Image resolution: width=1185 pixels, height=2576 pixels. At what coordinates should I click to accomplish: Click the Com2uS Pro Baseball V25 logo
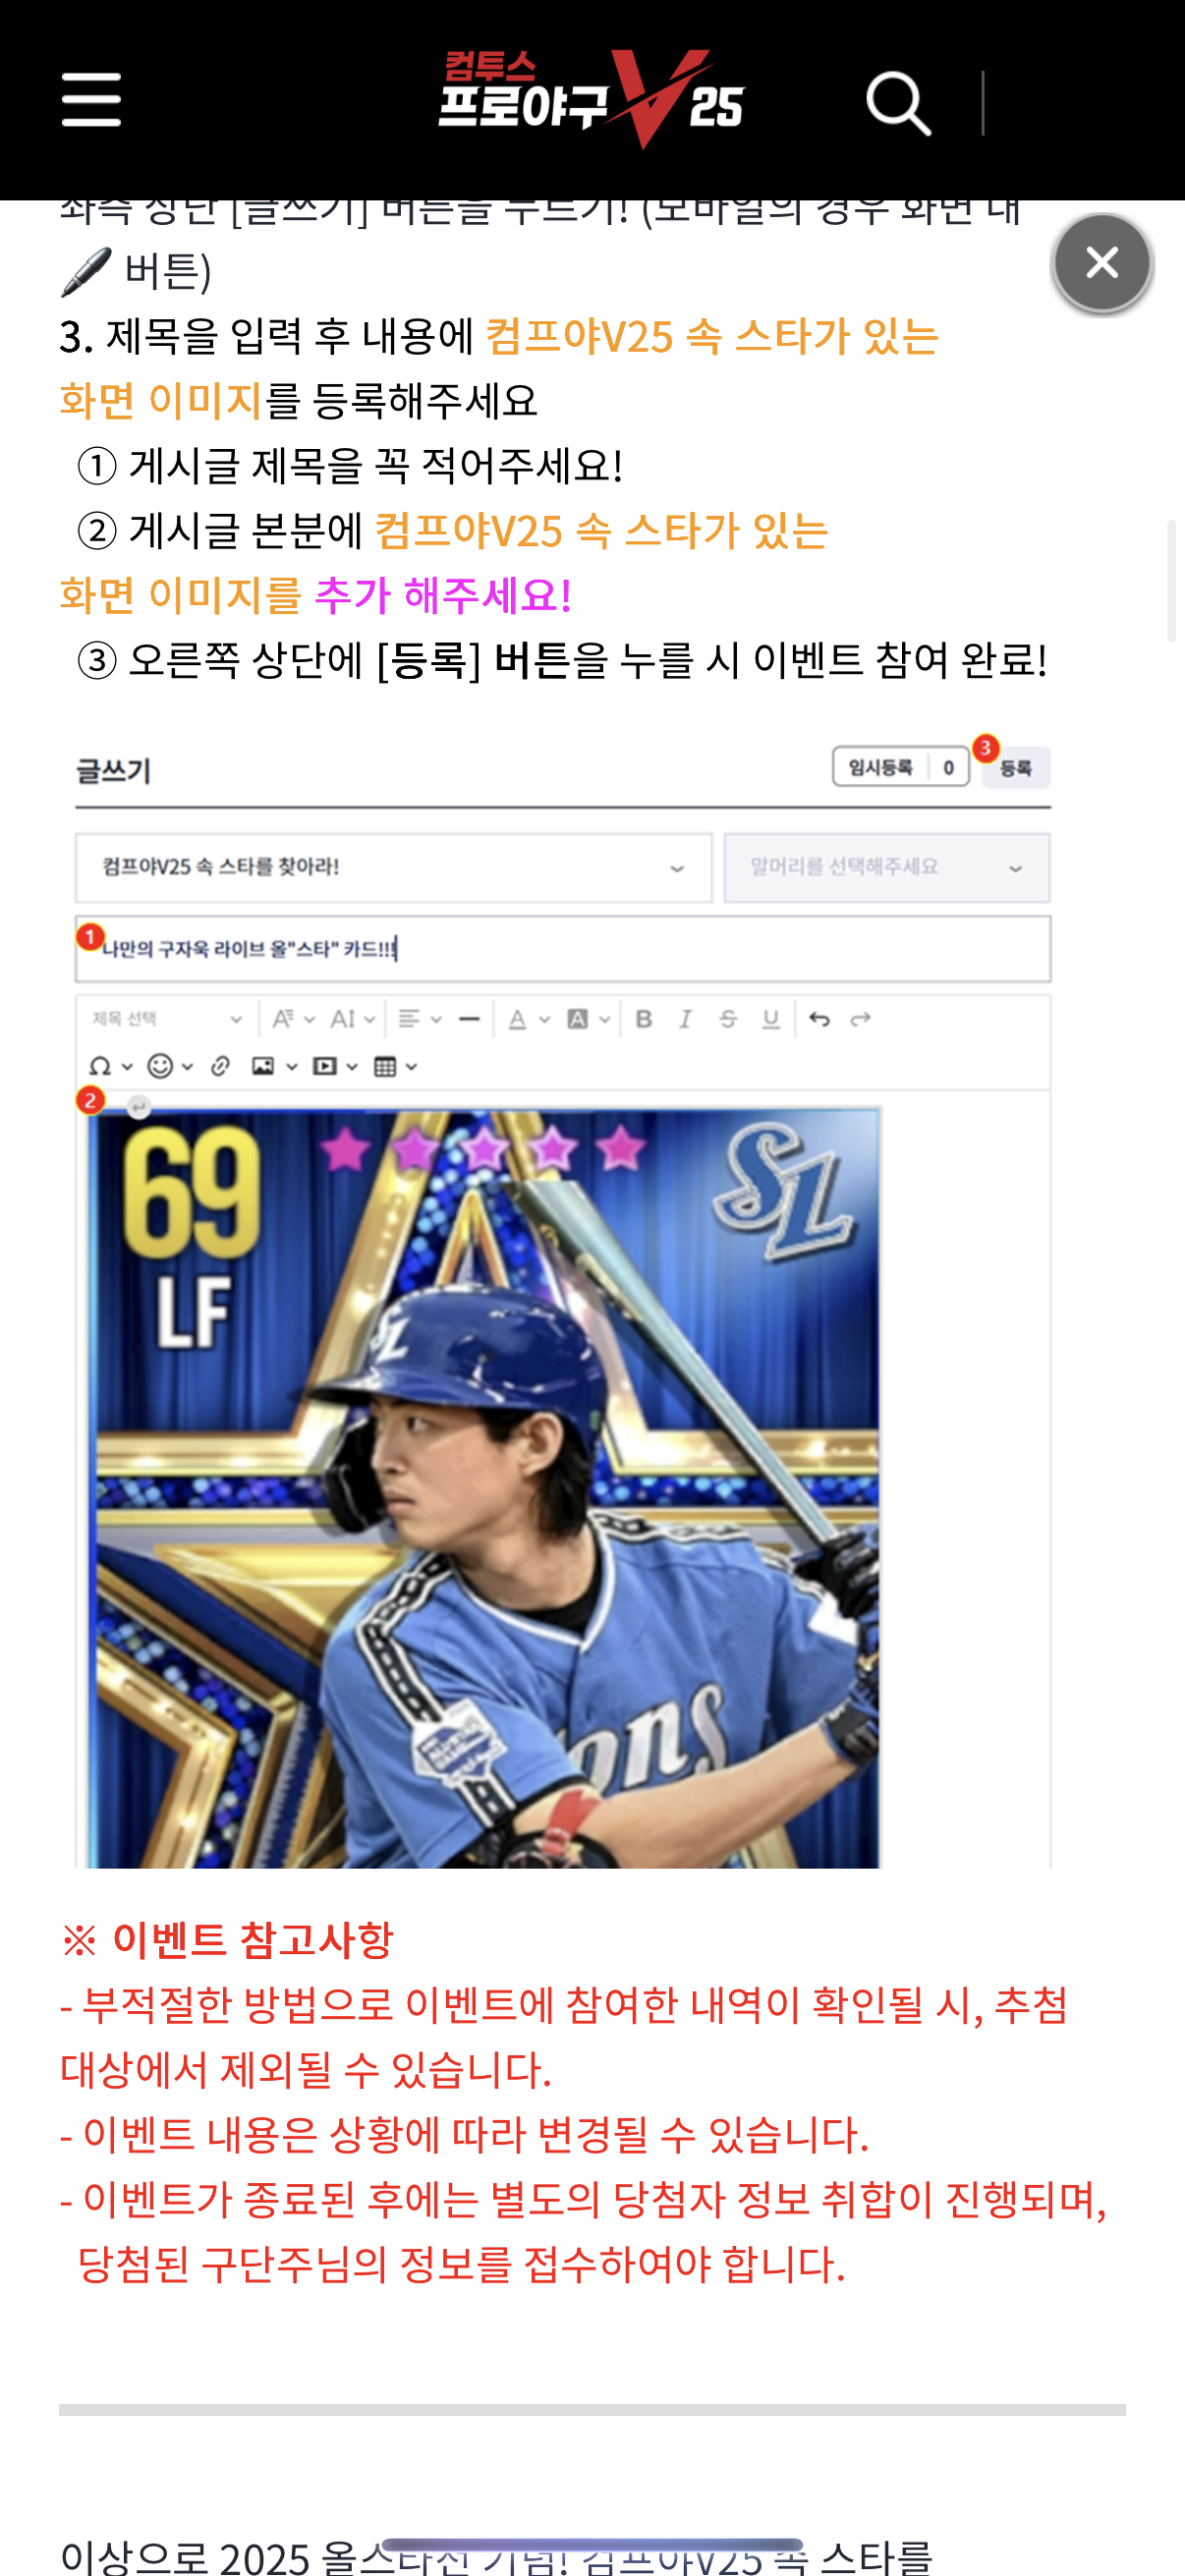[591, 99]
